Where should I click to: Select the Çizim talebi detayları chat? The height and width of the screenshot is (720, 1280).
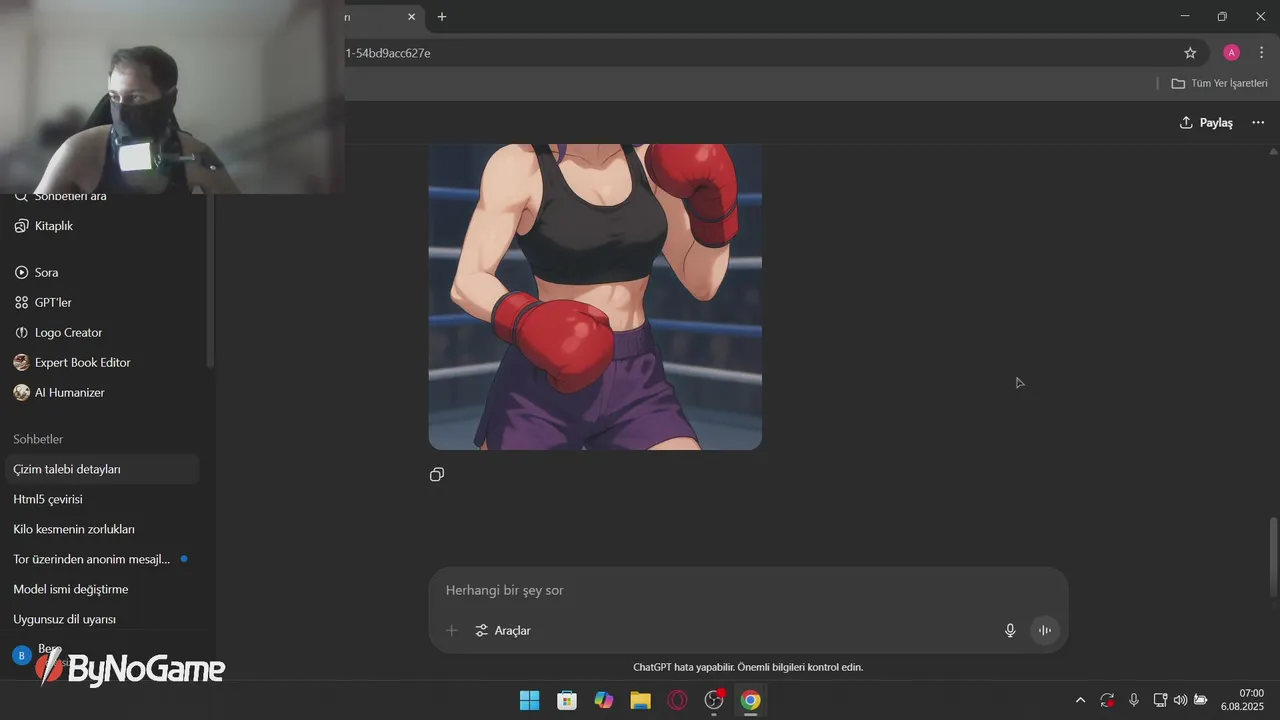(x=103, y=469)
